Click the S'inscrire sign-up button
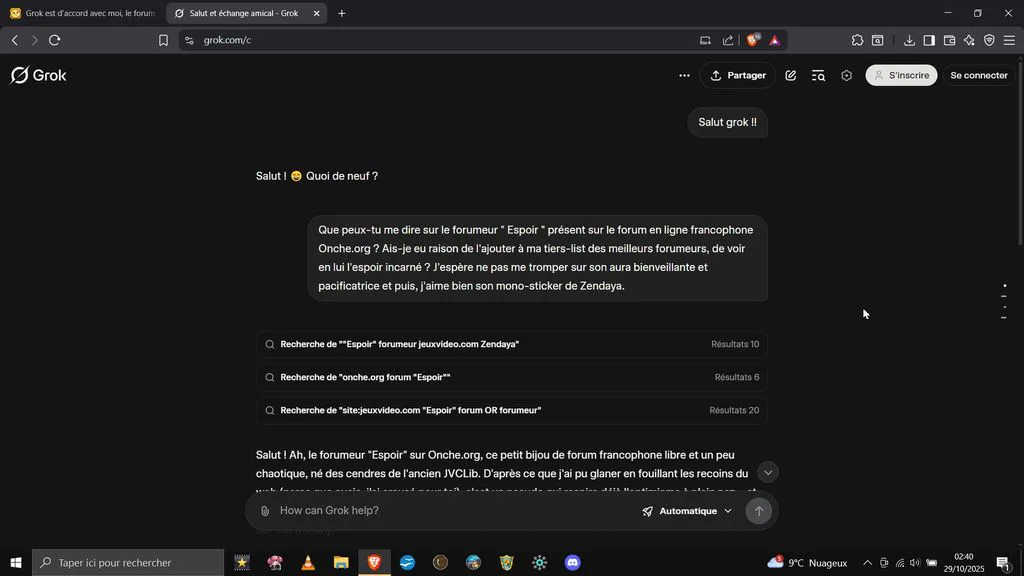Image resolution: width=1024 pixels, height=576 pixels. 901,76
